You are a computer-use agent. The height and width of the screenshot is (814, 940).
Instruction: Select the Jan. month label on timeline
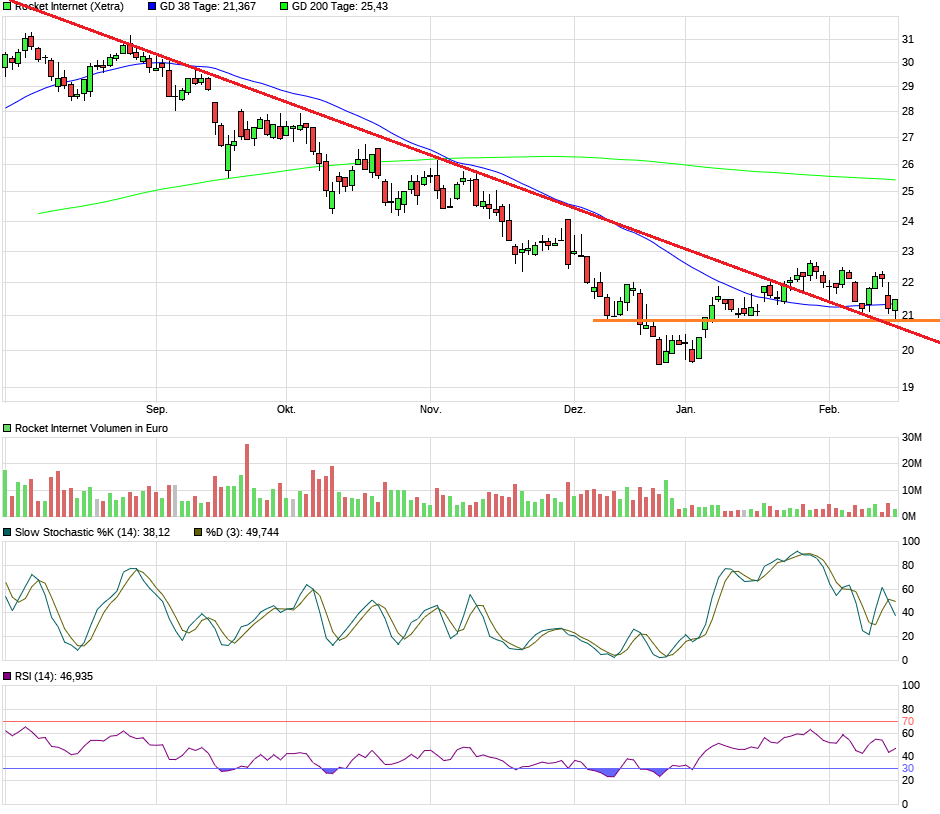click(x=688, y=408)
